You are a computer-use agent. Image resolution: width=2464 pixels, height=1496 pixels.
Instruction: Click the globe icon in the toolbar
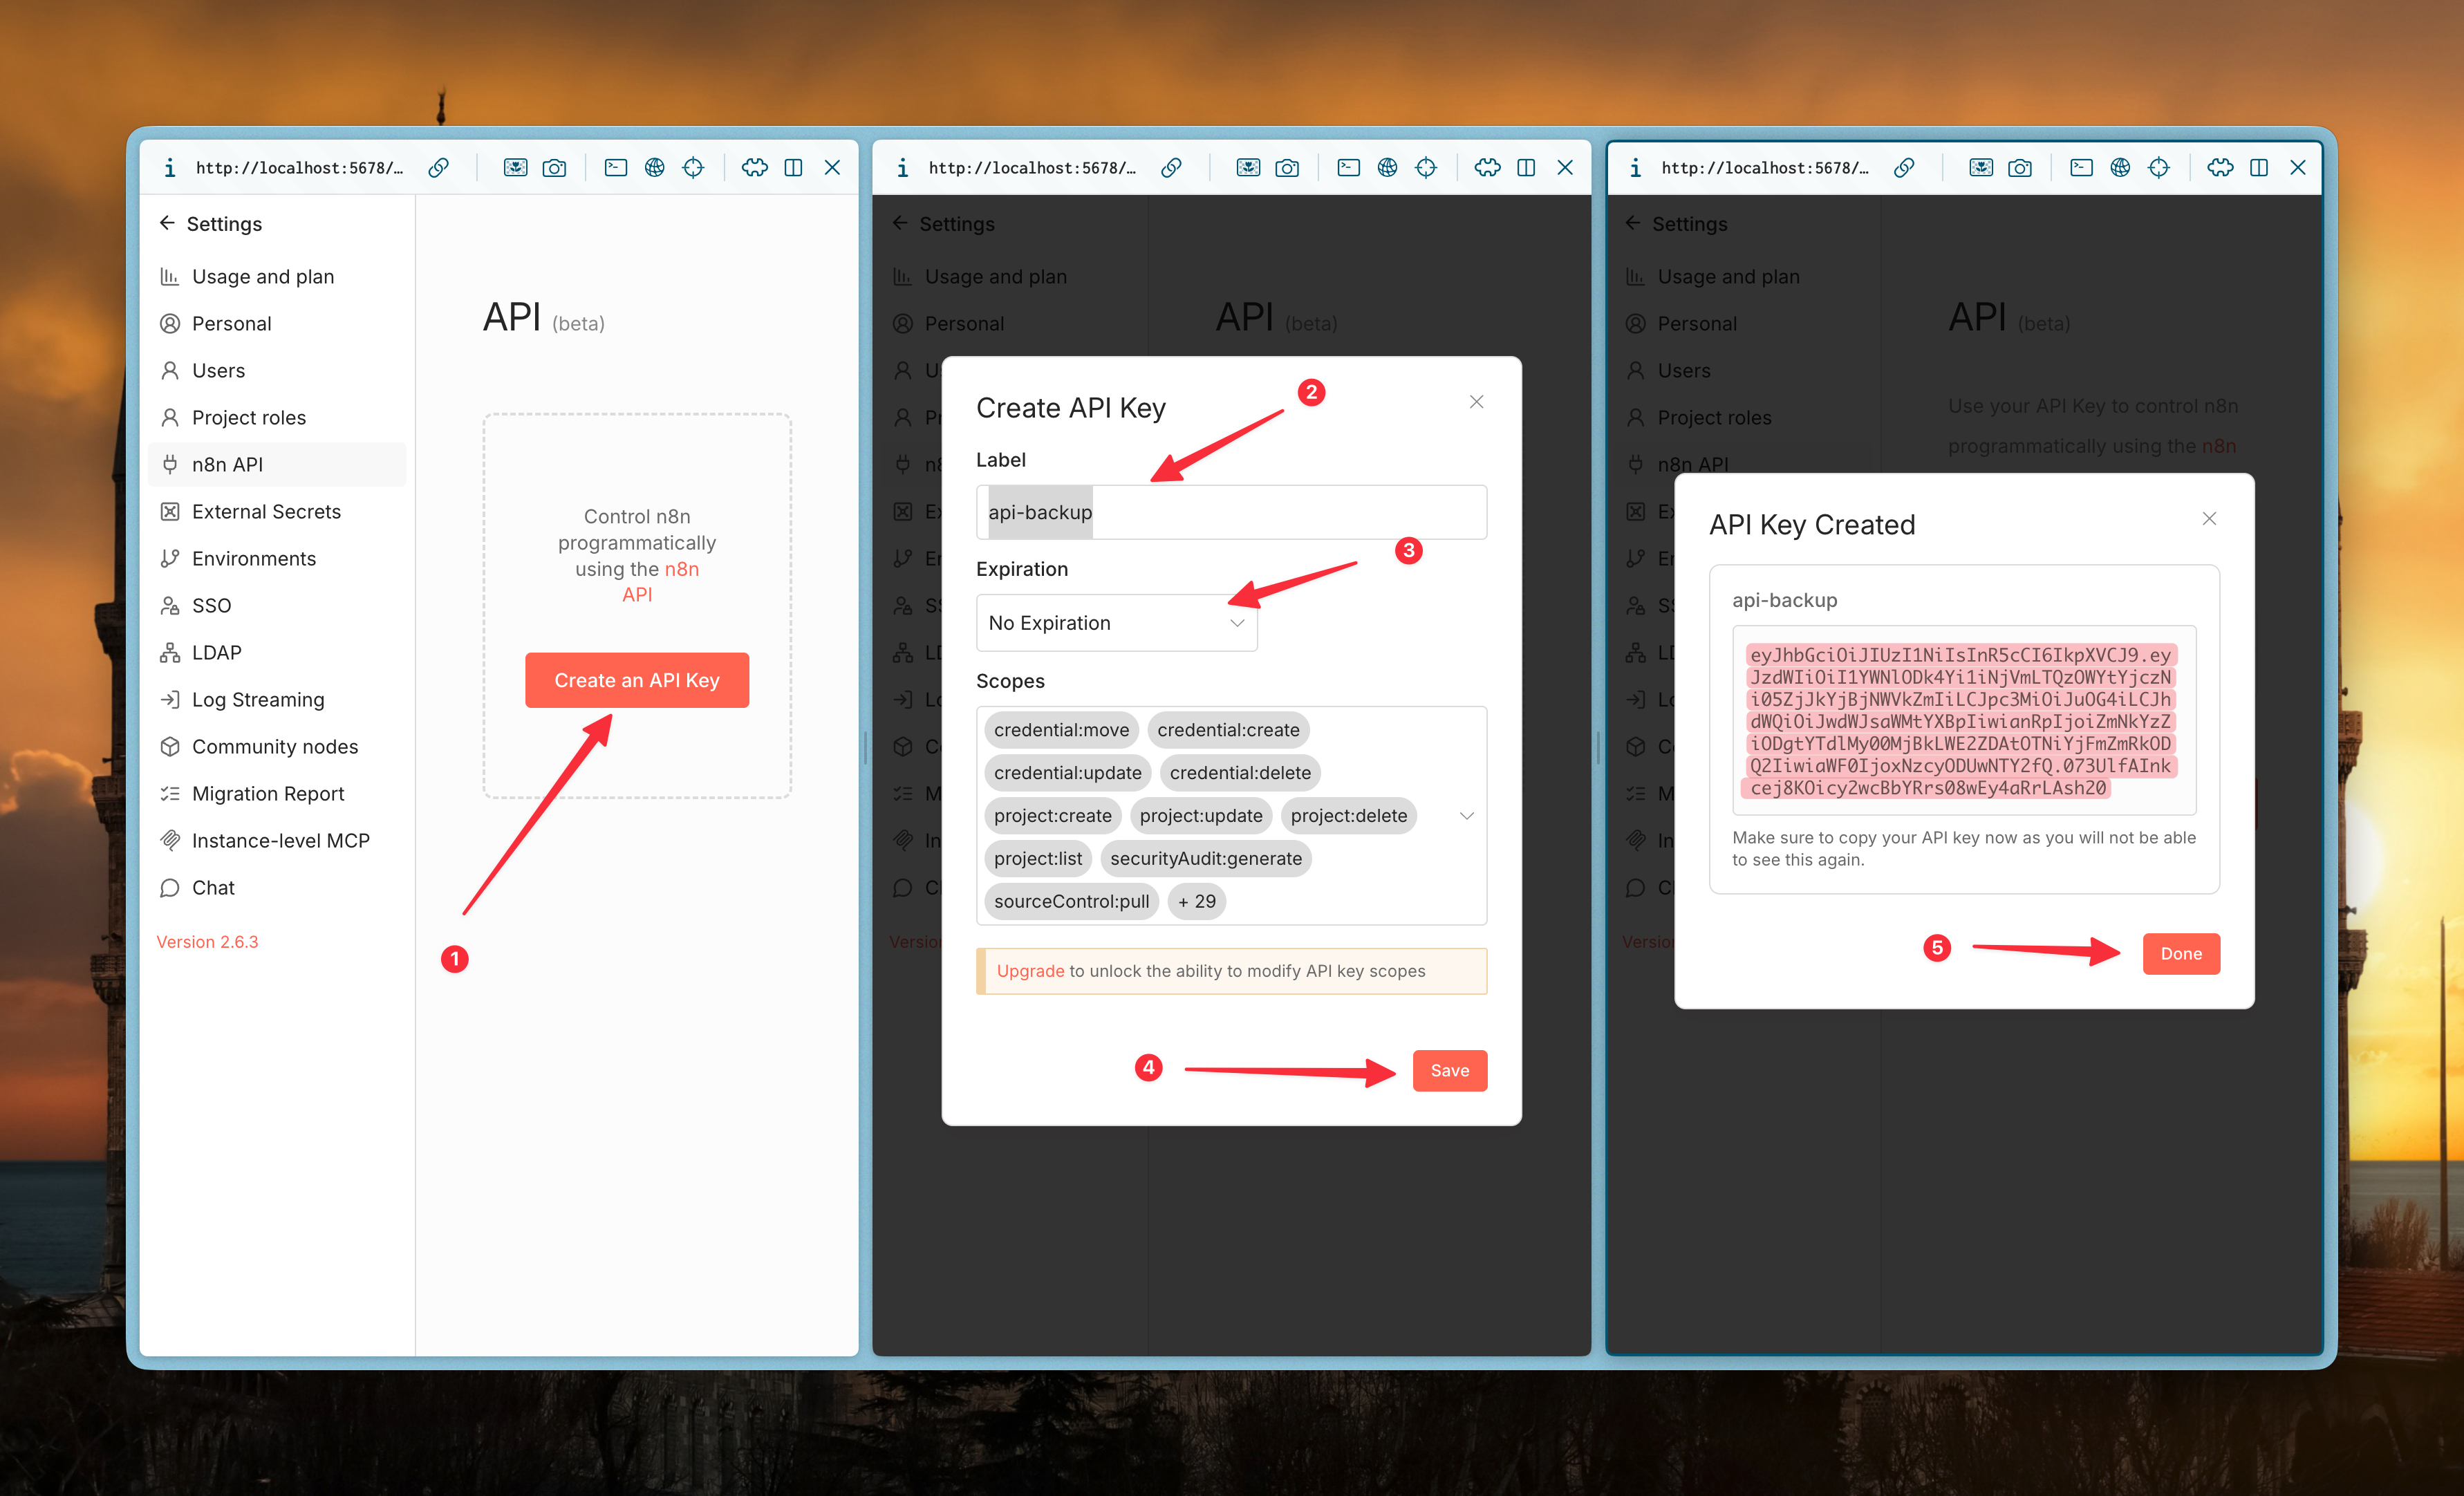(x=656, y=167)
